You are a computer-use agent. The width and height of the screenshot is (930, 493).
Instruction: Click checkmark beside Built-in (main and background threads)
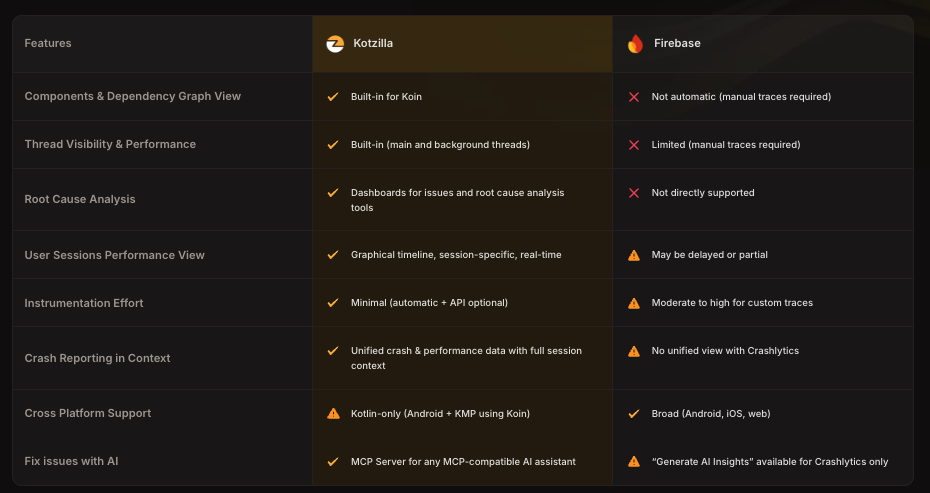click(333, 144)
